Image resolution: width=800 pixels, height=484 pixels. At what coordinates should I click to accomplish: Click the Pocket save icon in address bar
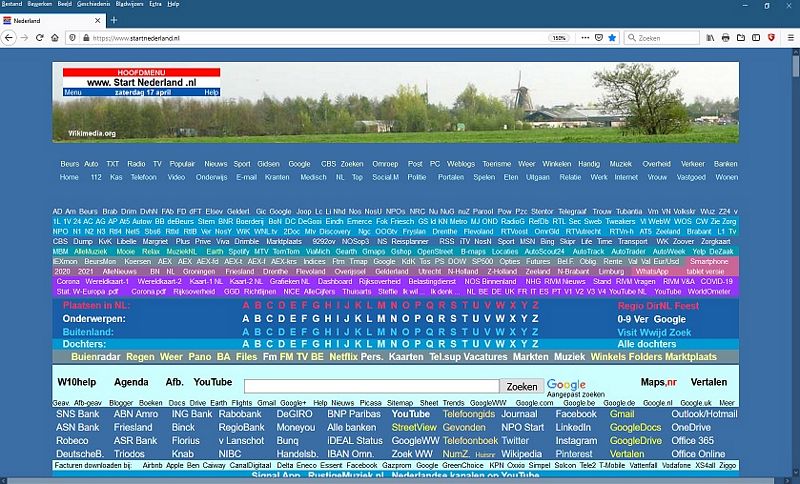tap(599, 38)
